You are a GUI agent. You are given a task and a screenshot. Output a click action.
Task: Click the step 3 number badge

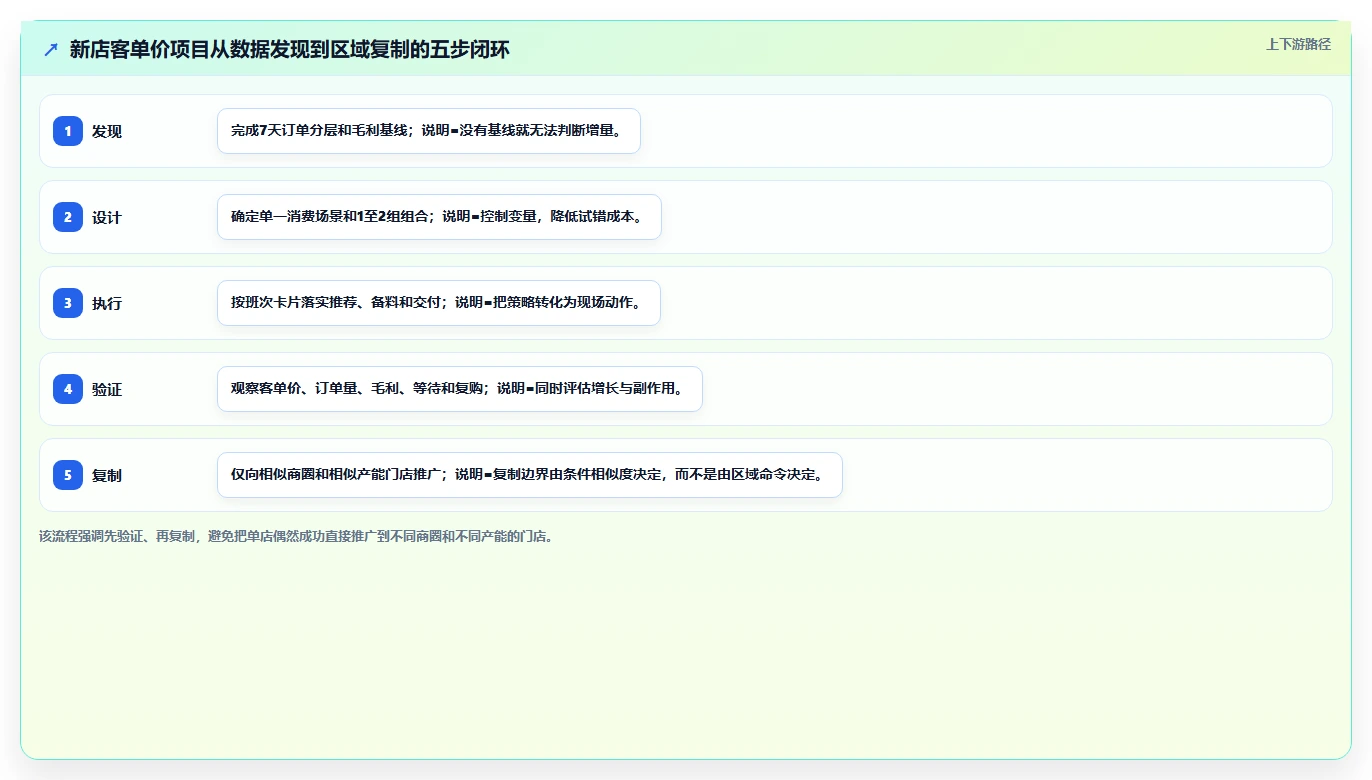point(68,303)
